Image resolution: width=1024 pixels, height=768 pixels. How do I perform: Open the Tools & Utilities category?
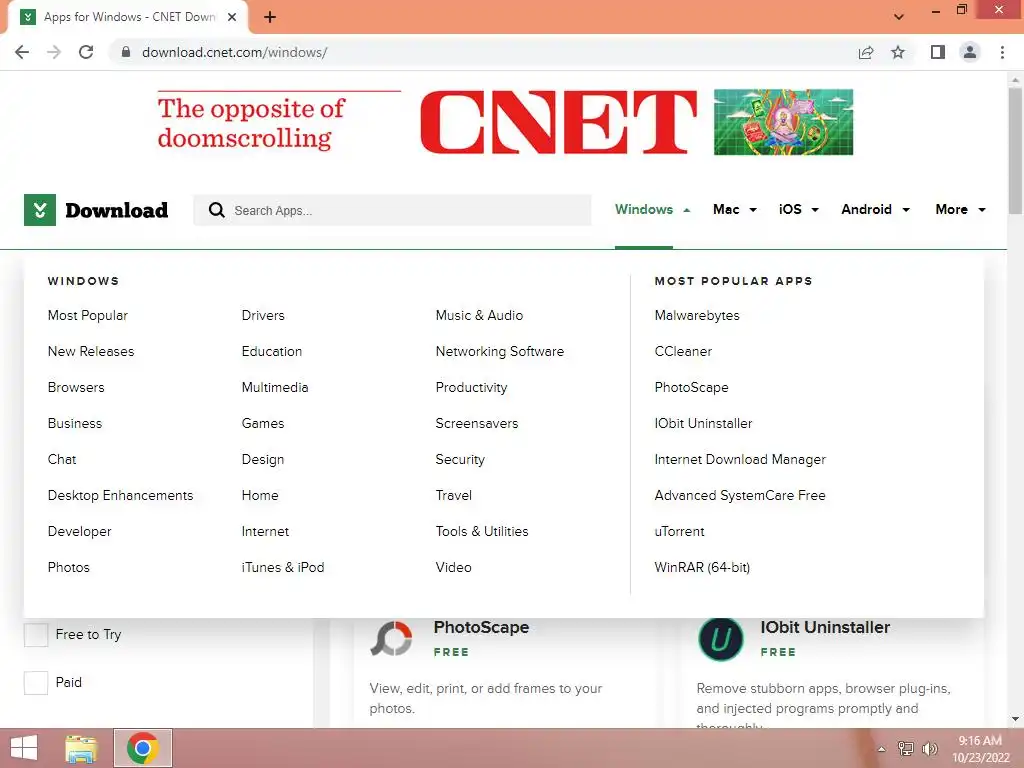point(482,532)
